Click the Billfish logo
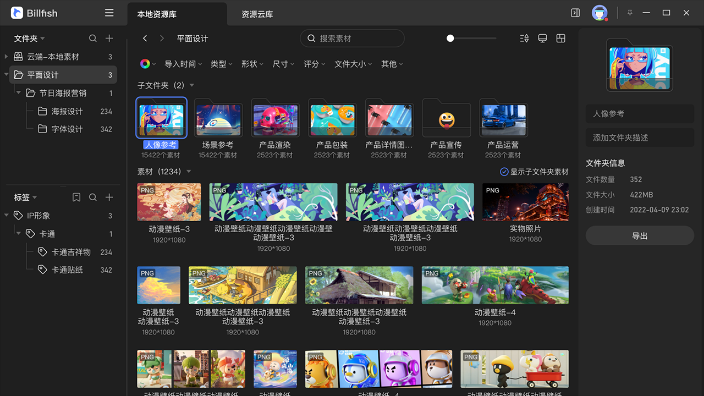 coord(17,13)
